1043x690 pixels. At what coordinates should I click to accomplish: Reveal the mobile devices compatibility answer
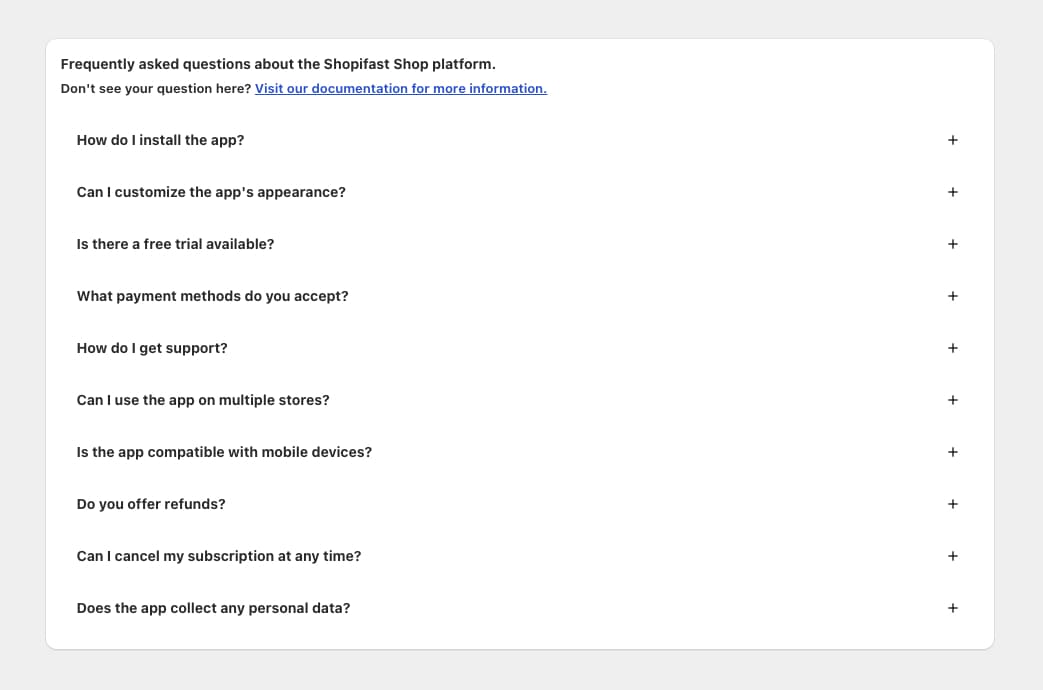pos(224,452)
